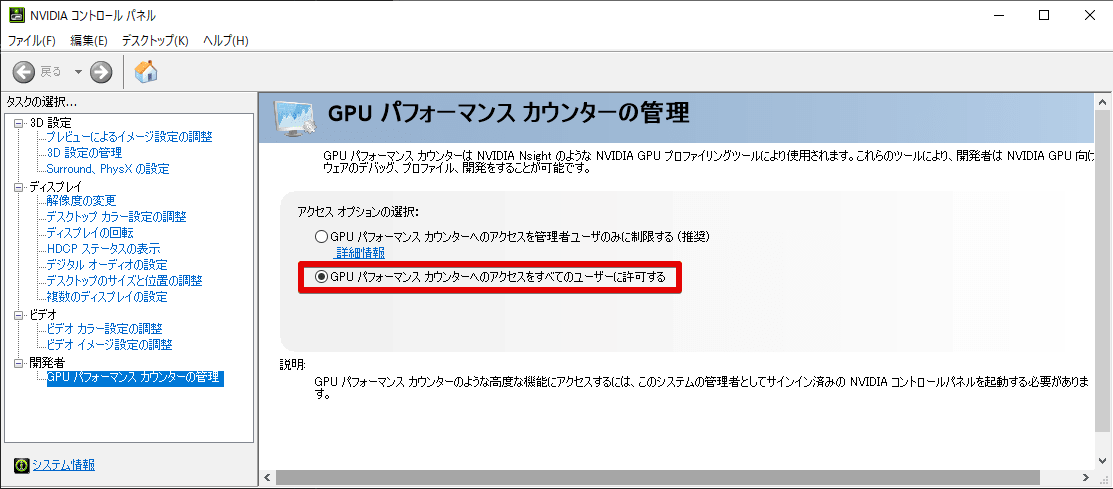Select ビデオ カラー設定の調整
Image resolution: width=1113 pixels, height=489 pixels.
click(104, 329)
